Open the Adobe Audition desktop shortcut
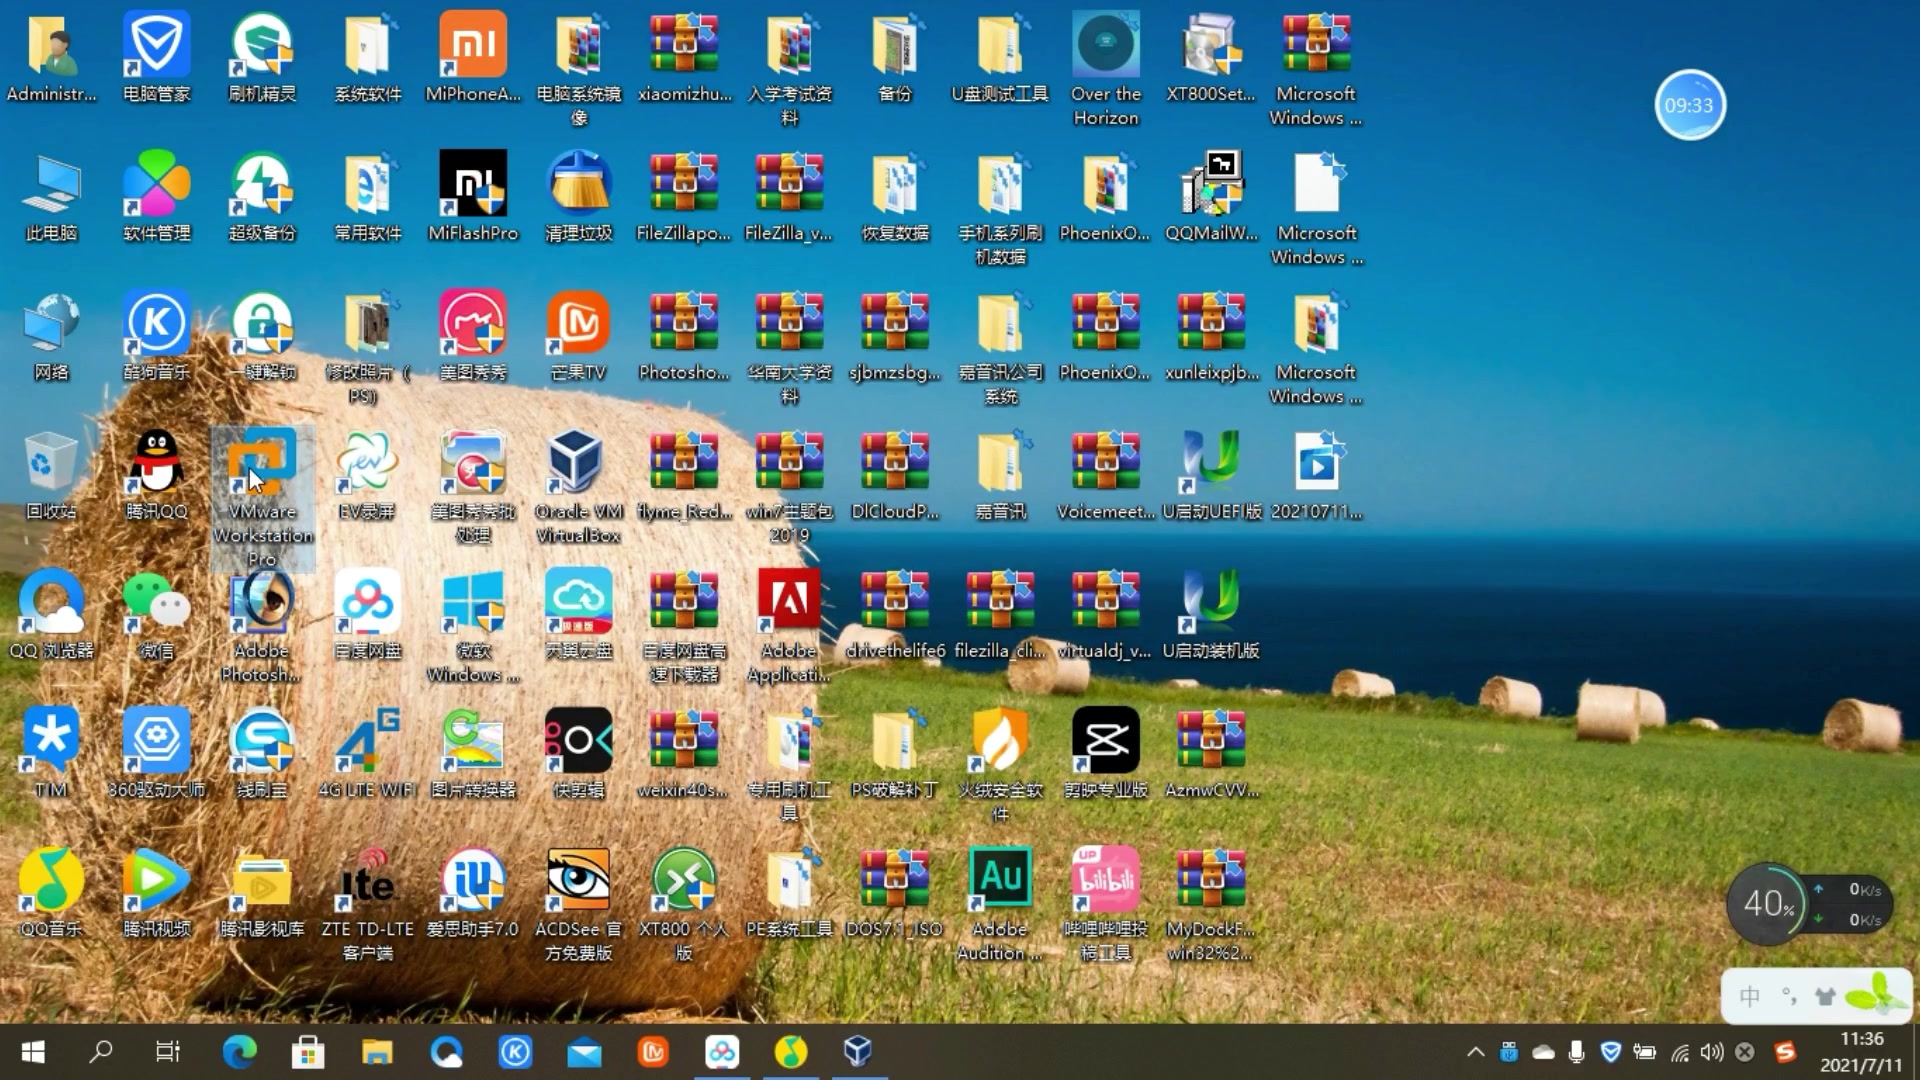1920x1080 pixels. (1000, 904)
